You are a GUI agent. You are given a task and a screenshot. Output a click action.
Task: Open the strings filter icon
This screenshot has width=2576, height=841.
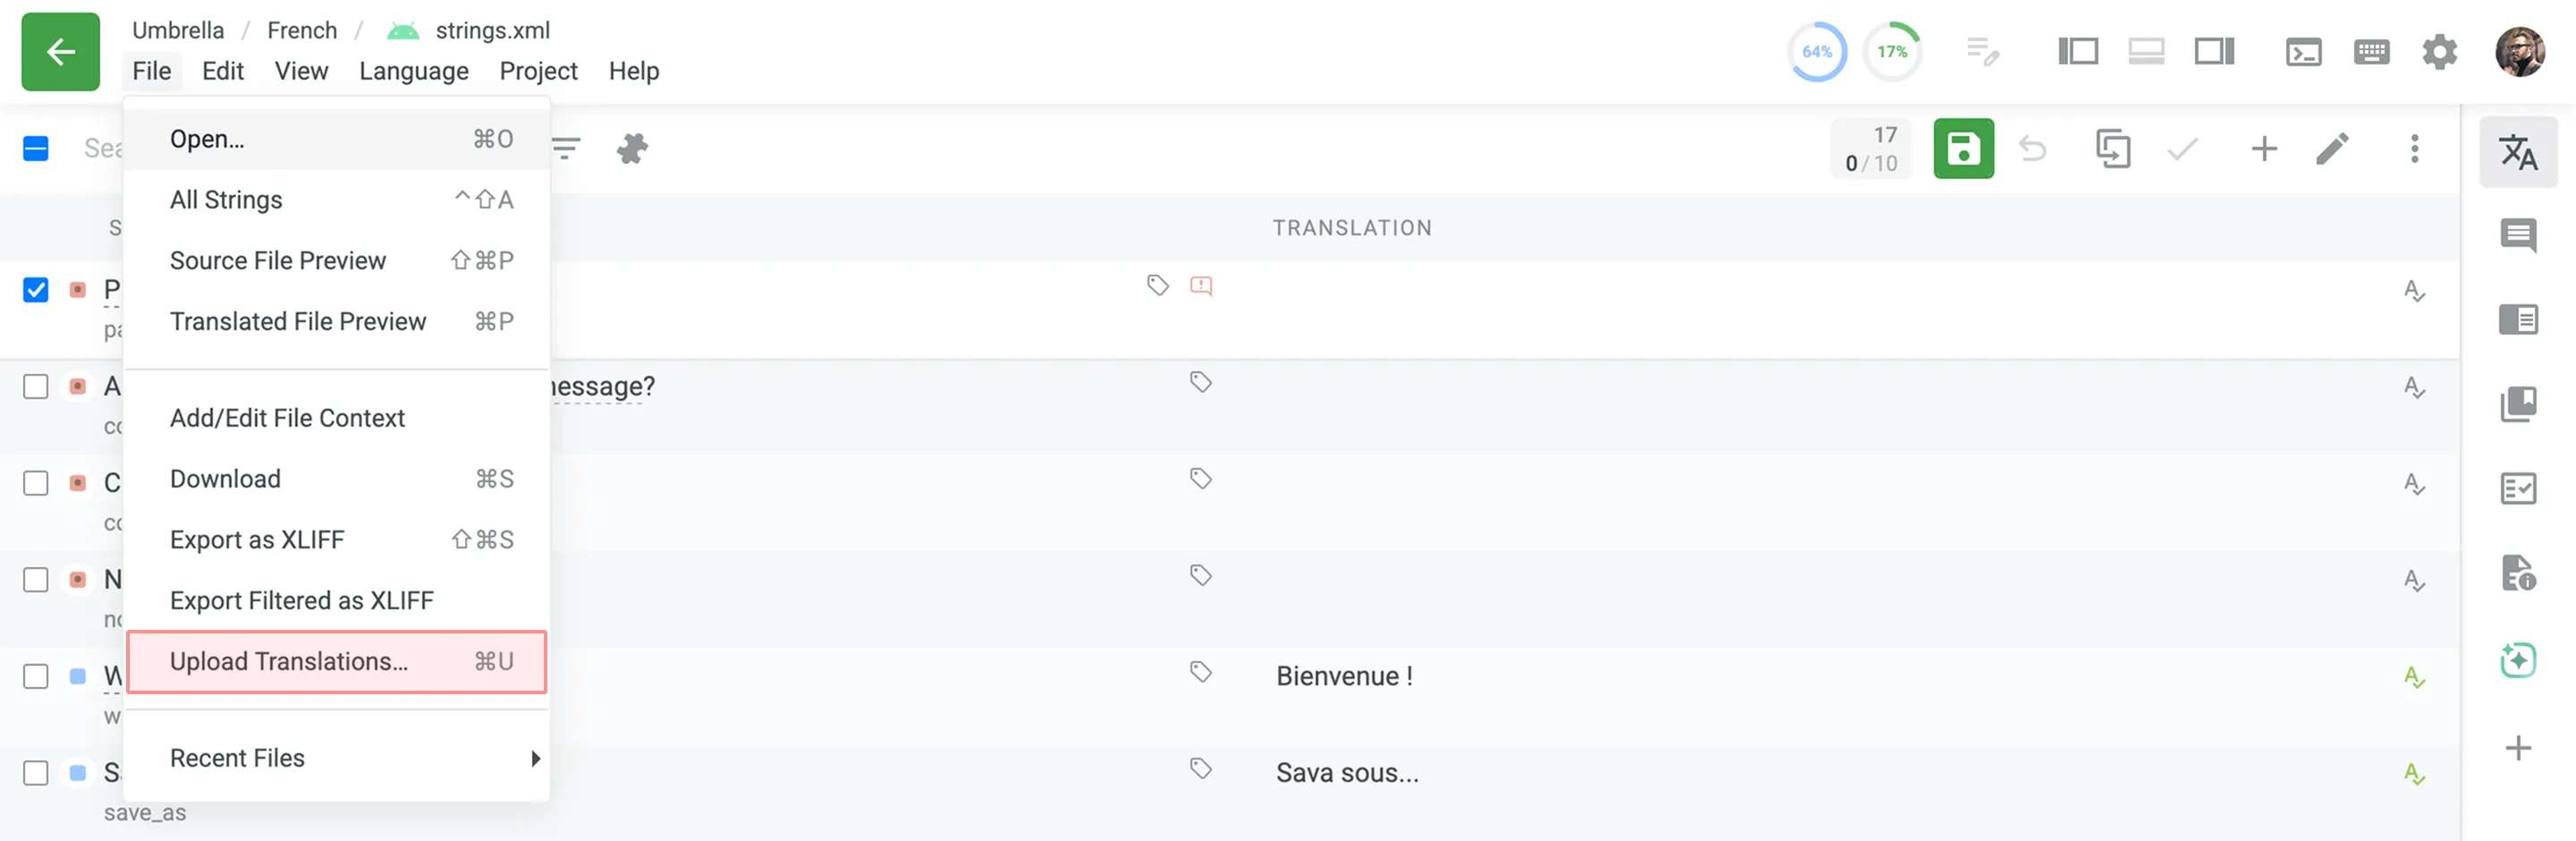click(x=566, y=148)
